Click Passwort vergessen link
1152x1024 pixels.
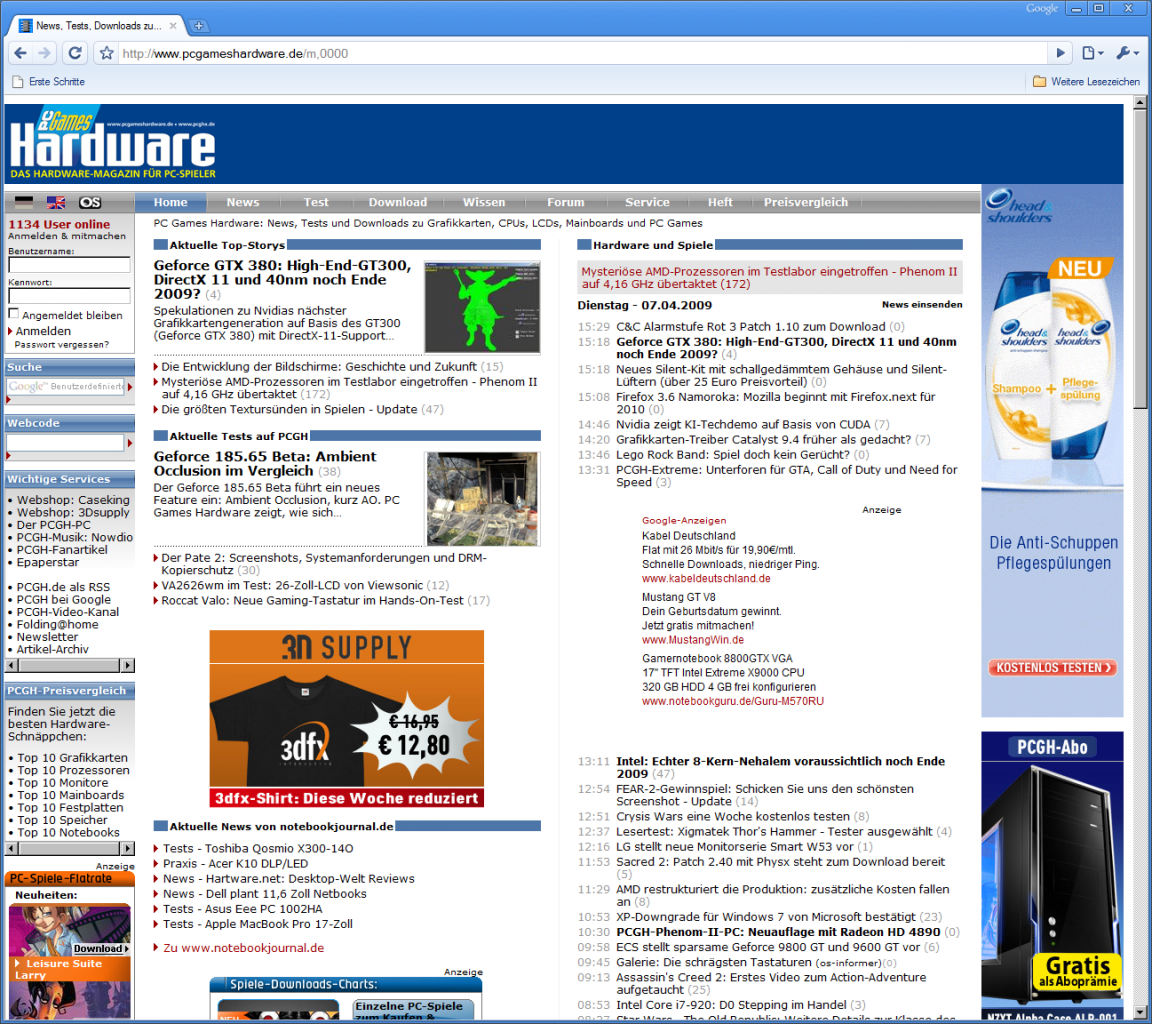point(62,345)
